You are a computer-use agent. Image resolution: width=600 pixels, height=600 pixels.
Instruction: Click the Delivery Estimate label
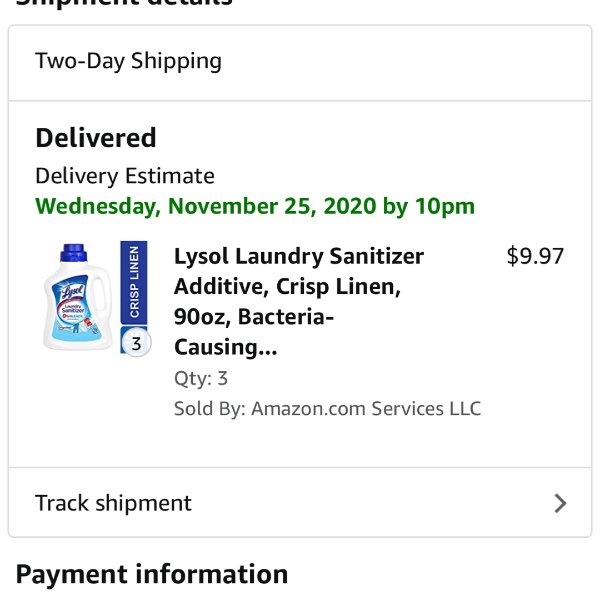(125, 176)
